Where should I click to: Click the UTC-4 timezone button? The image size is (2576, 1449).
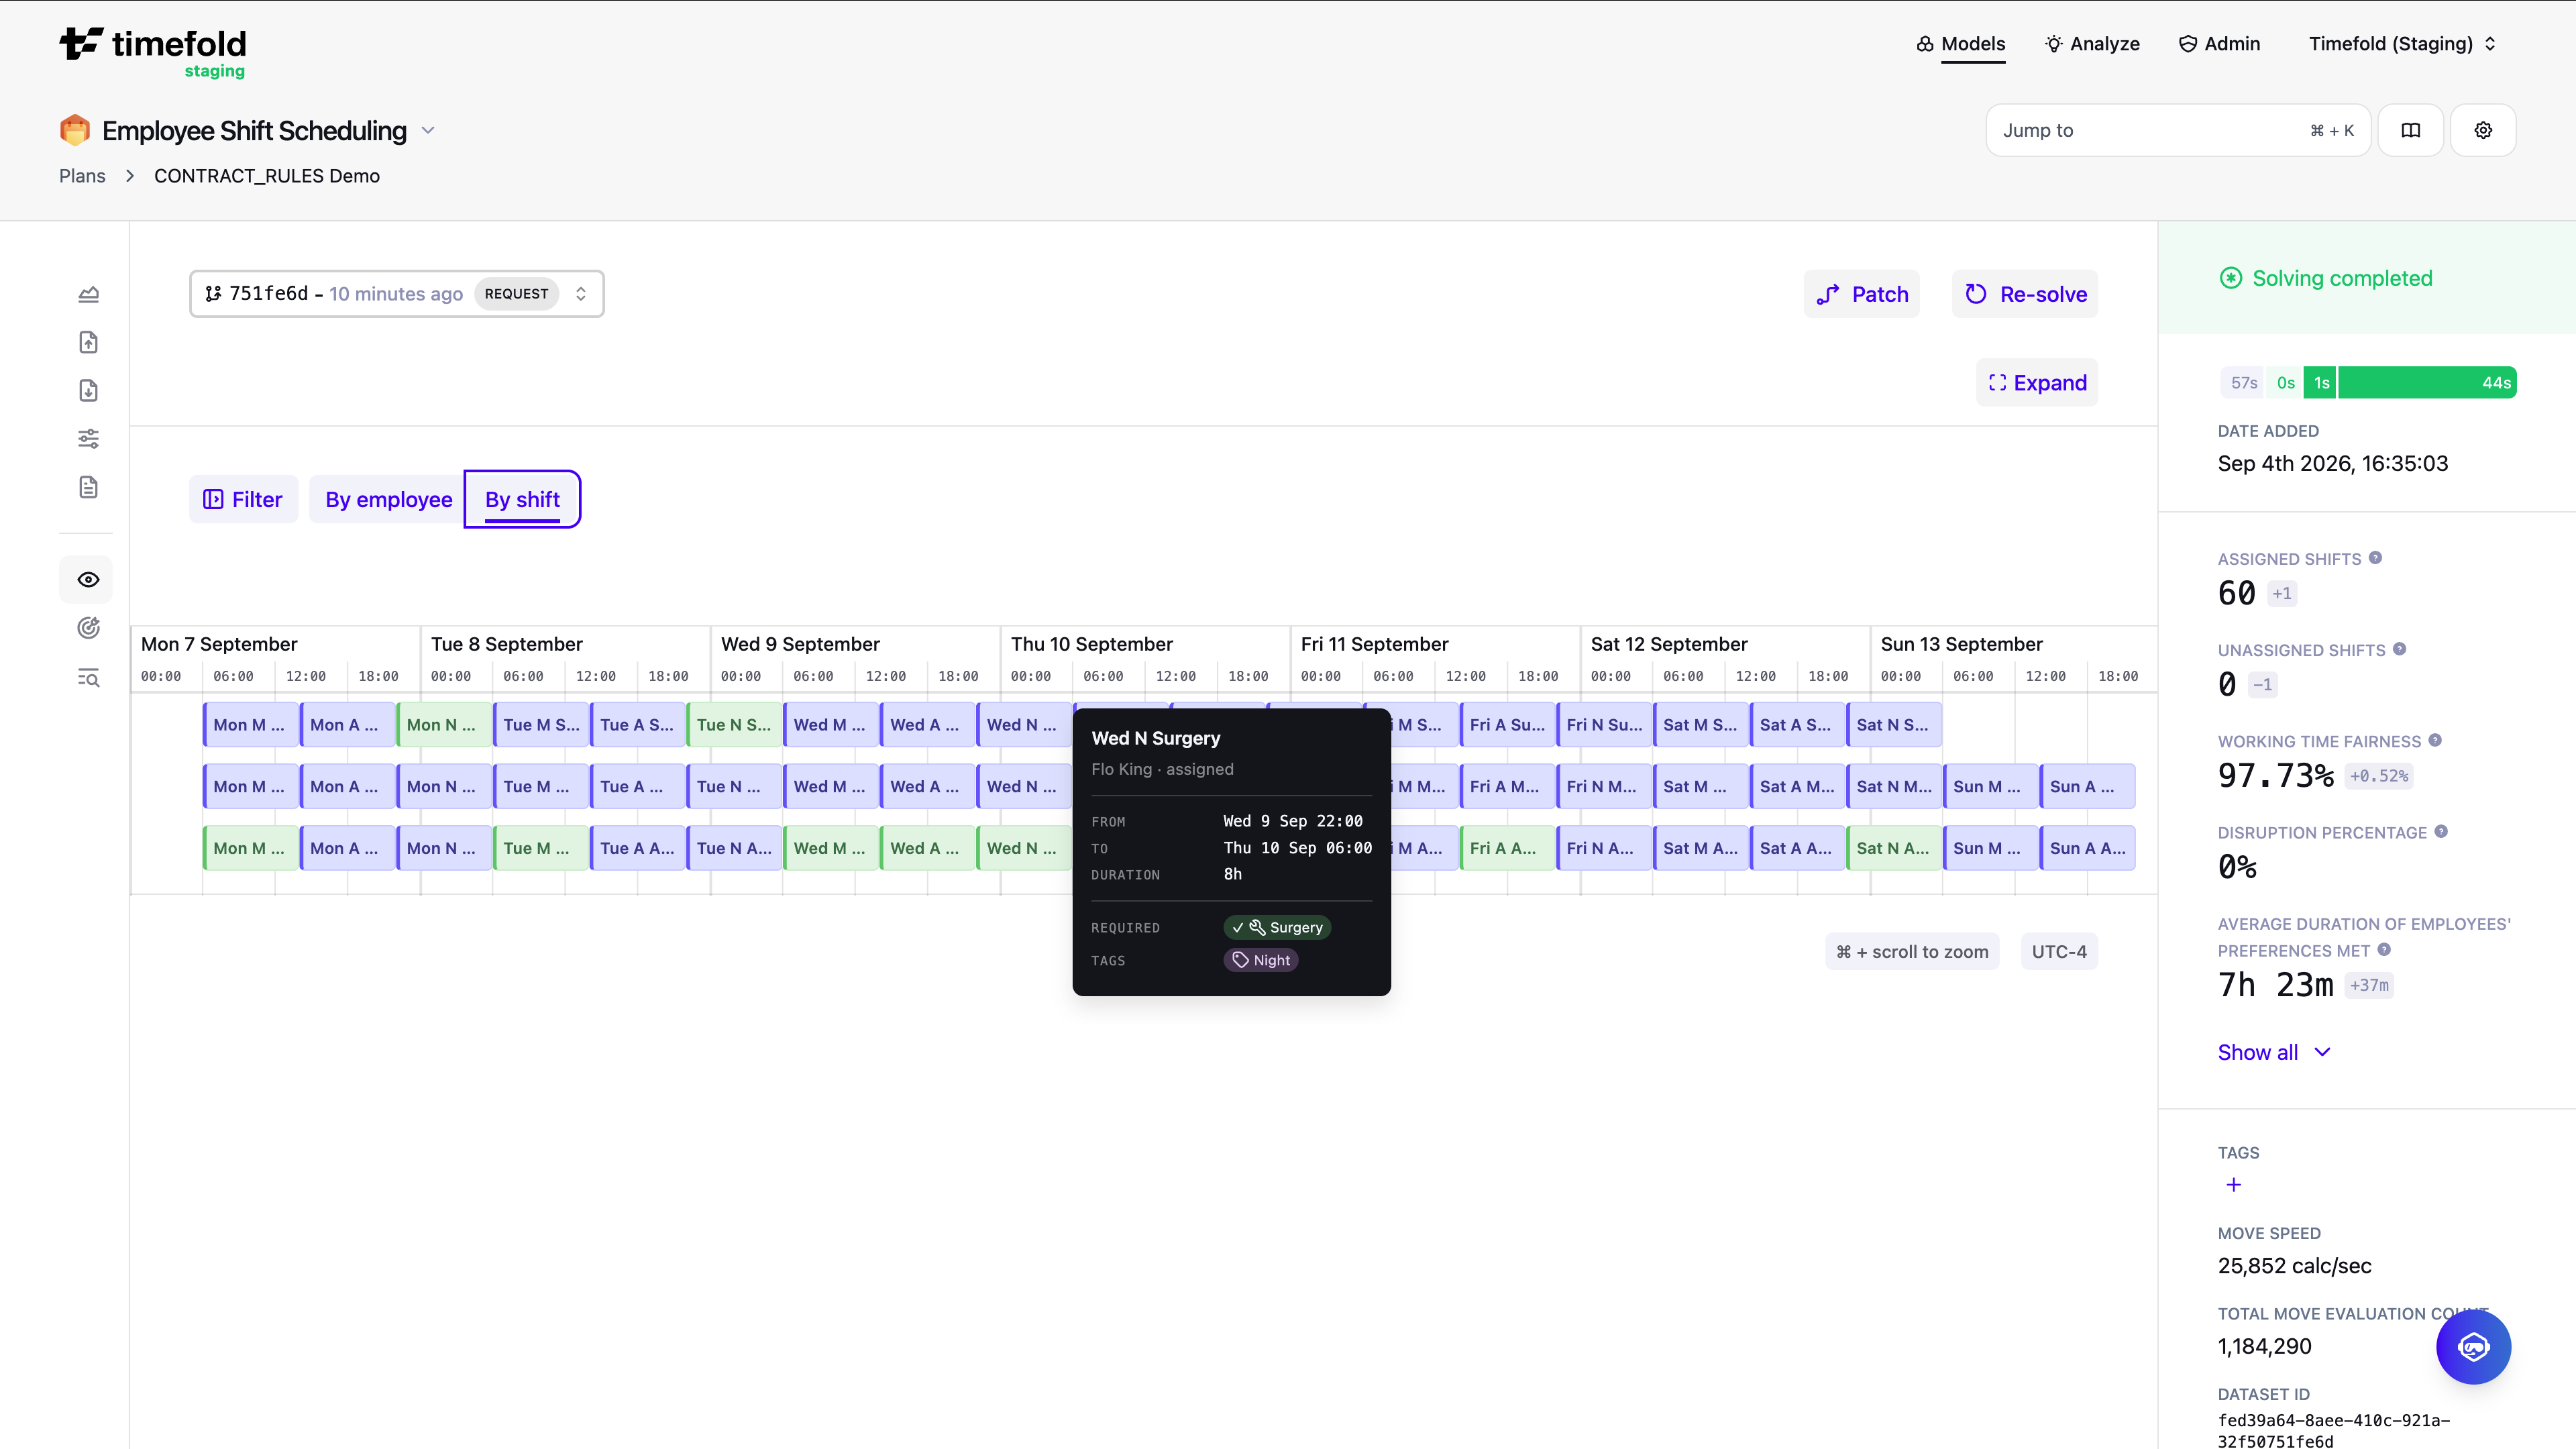[x=2059, y=952]
